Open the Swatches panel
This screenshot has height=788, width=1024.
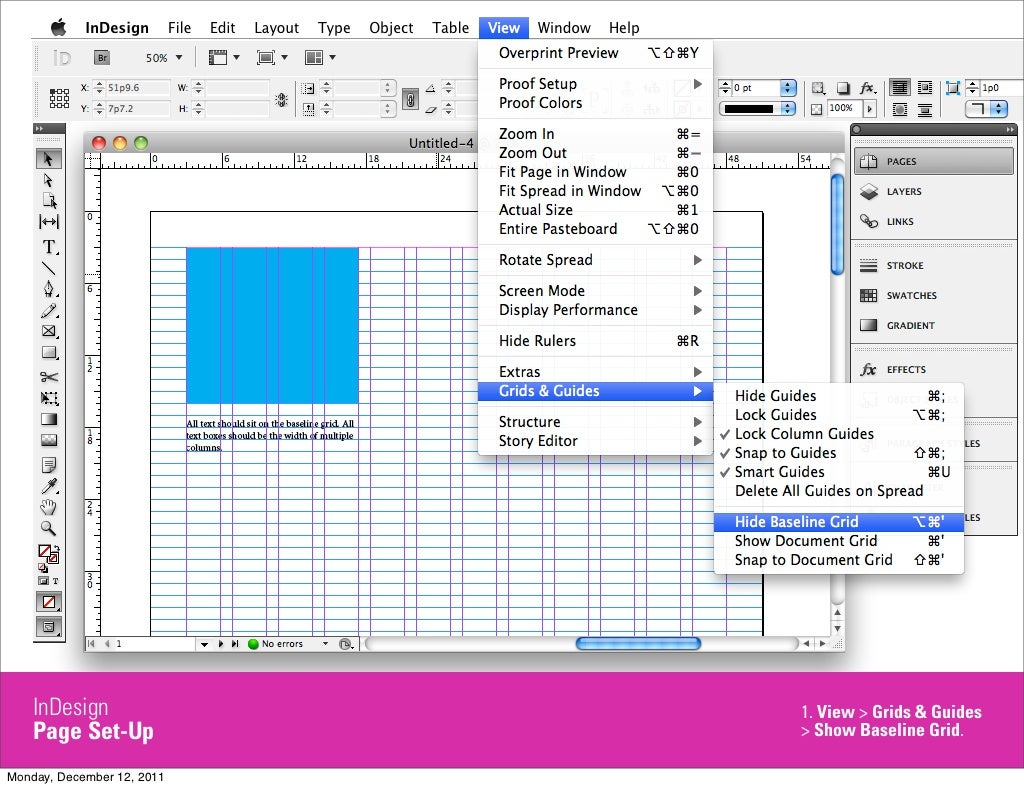pyautogui.click(x=934, y=295)
